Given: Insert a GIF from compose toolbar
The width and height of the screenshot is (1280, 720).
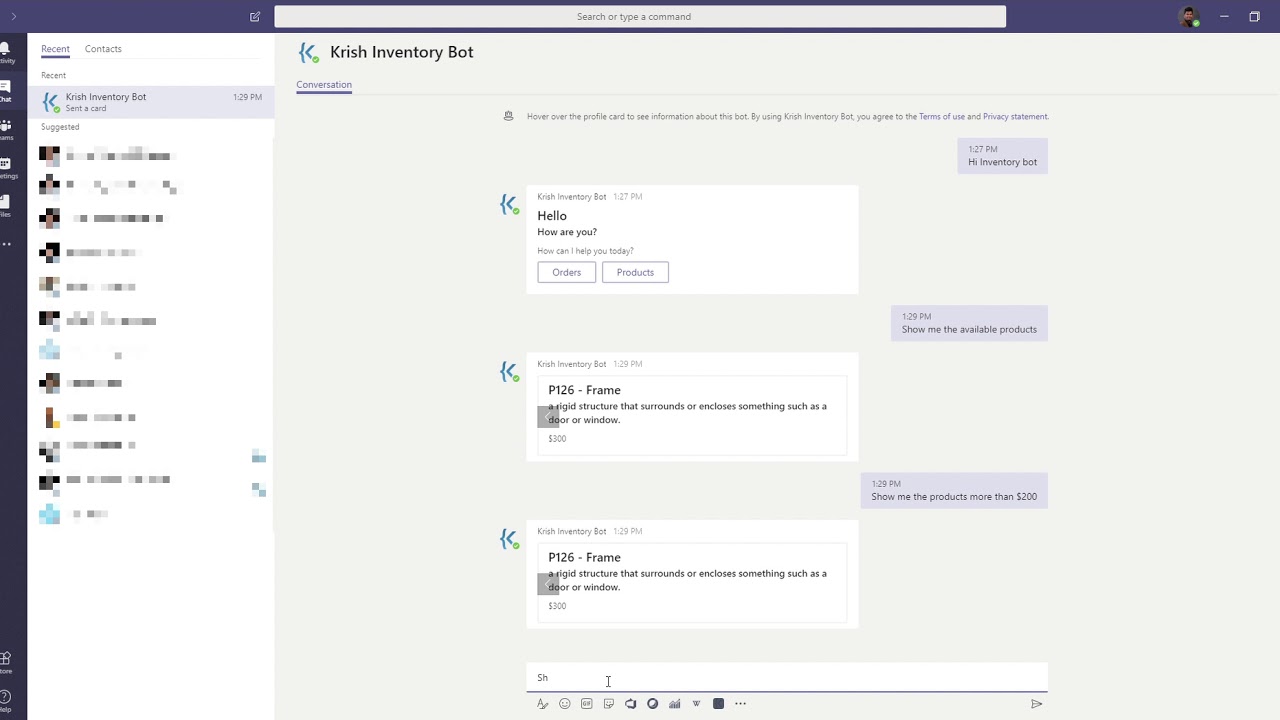Looking at the screenshot, I should tap(586, 704).
